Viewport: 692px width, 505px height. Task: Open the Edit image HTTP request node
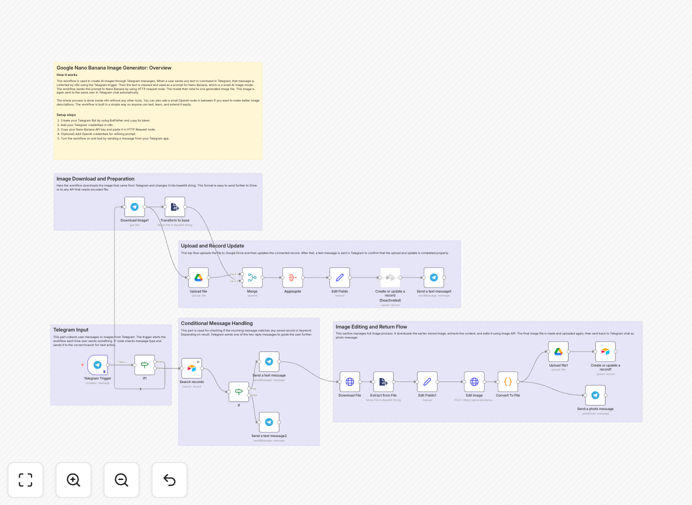point(474,382)
